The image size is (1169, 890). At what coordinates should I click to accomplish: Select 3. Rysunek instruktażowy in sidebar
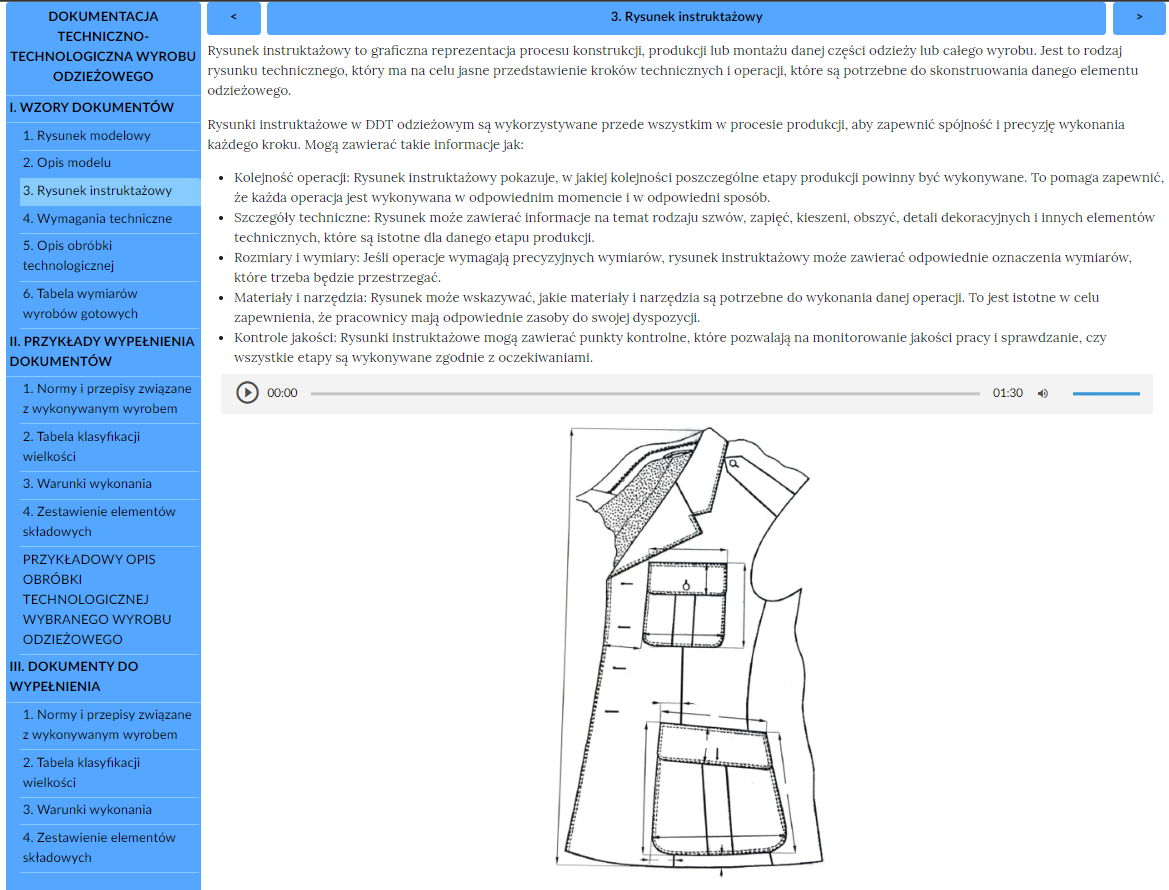click(x=97, y=190)
